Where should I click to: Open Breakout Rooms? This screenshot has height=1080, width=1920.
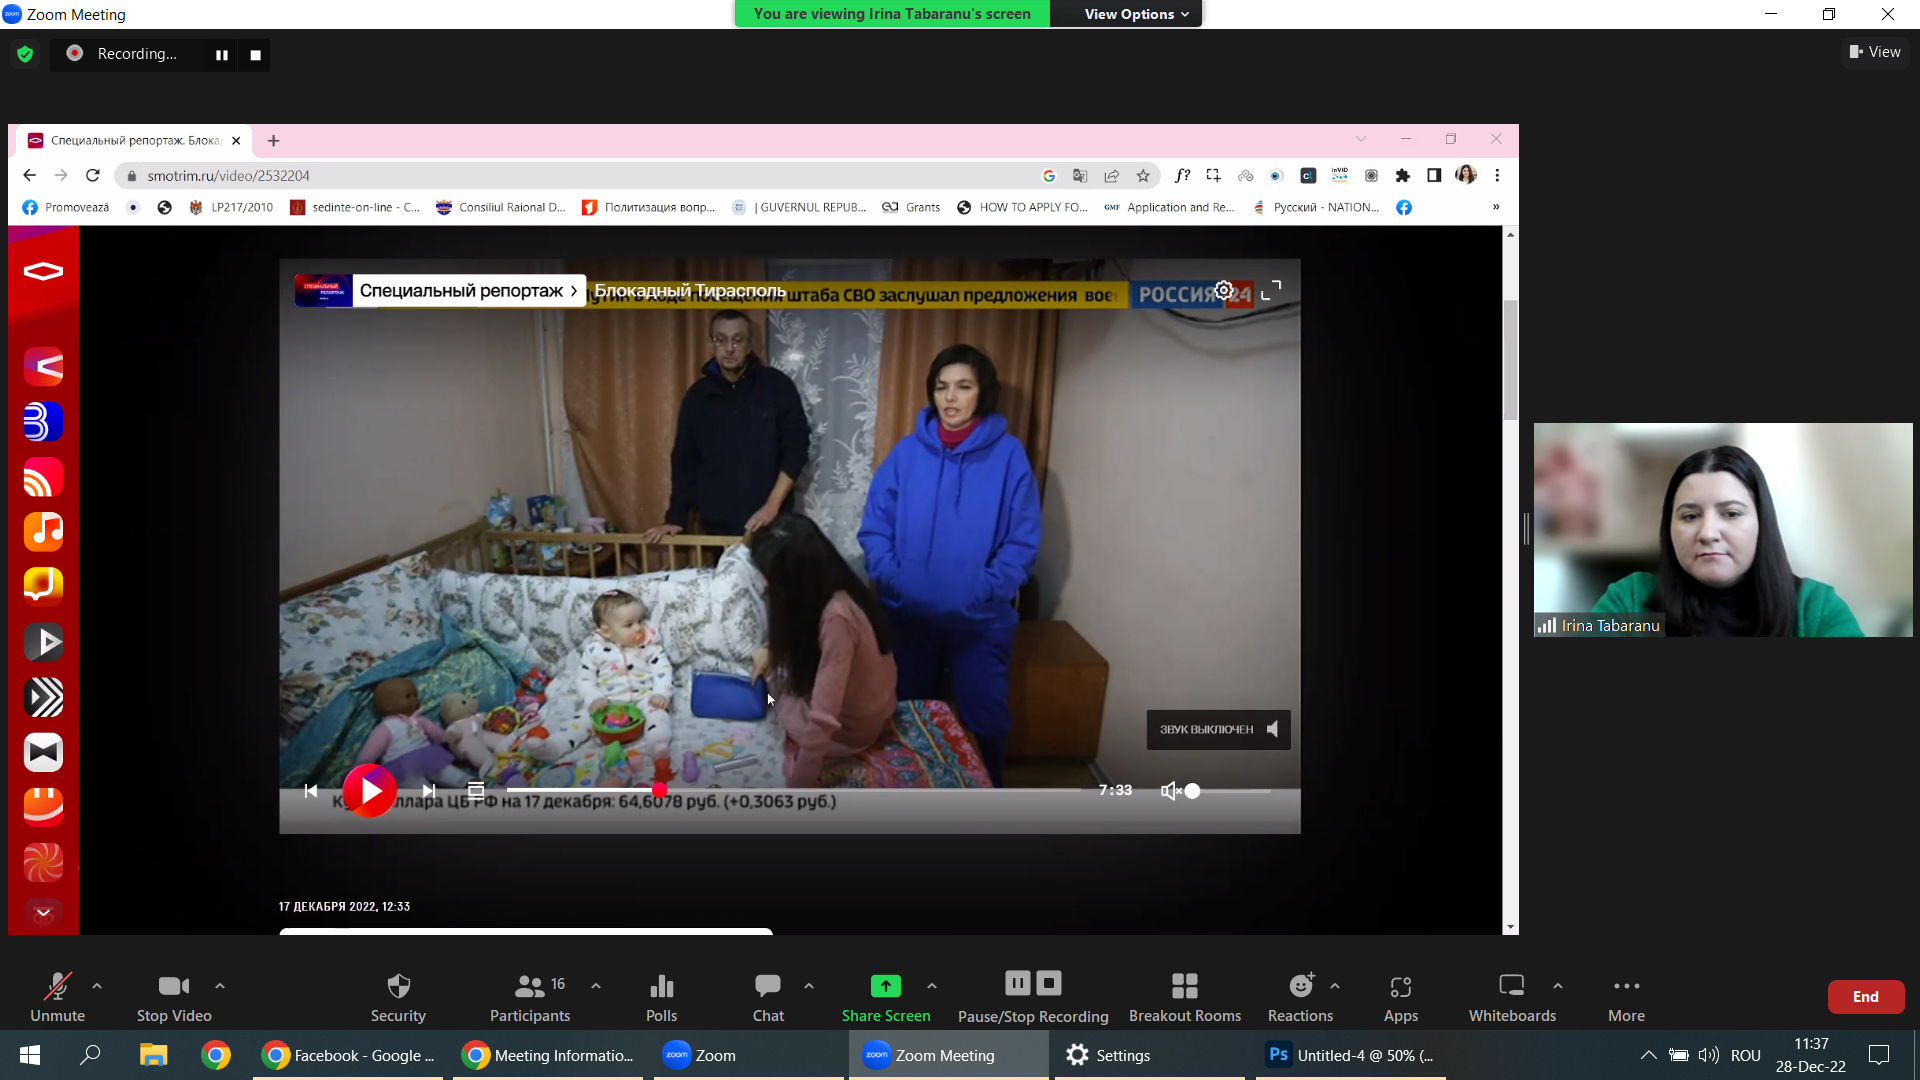coord(1185,996)
